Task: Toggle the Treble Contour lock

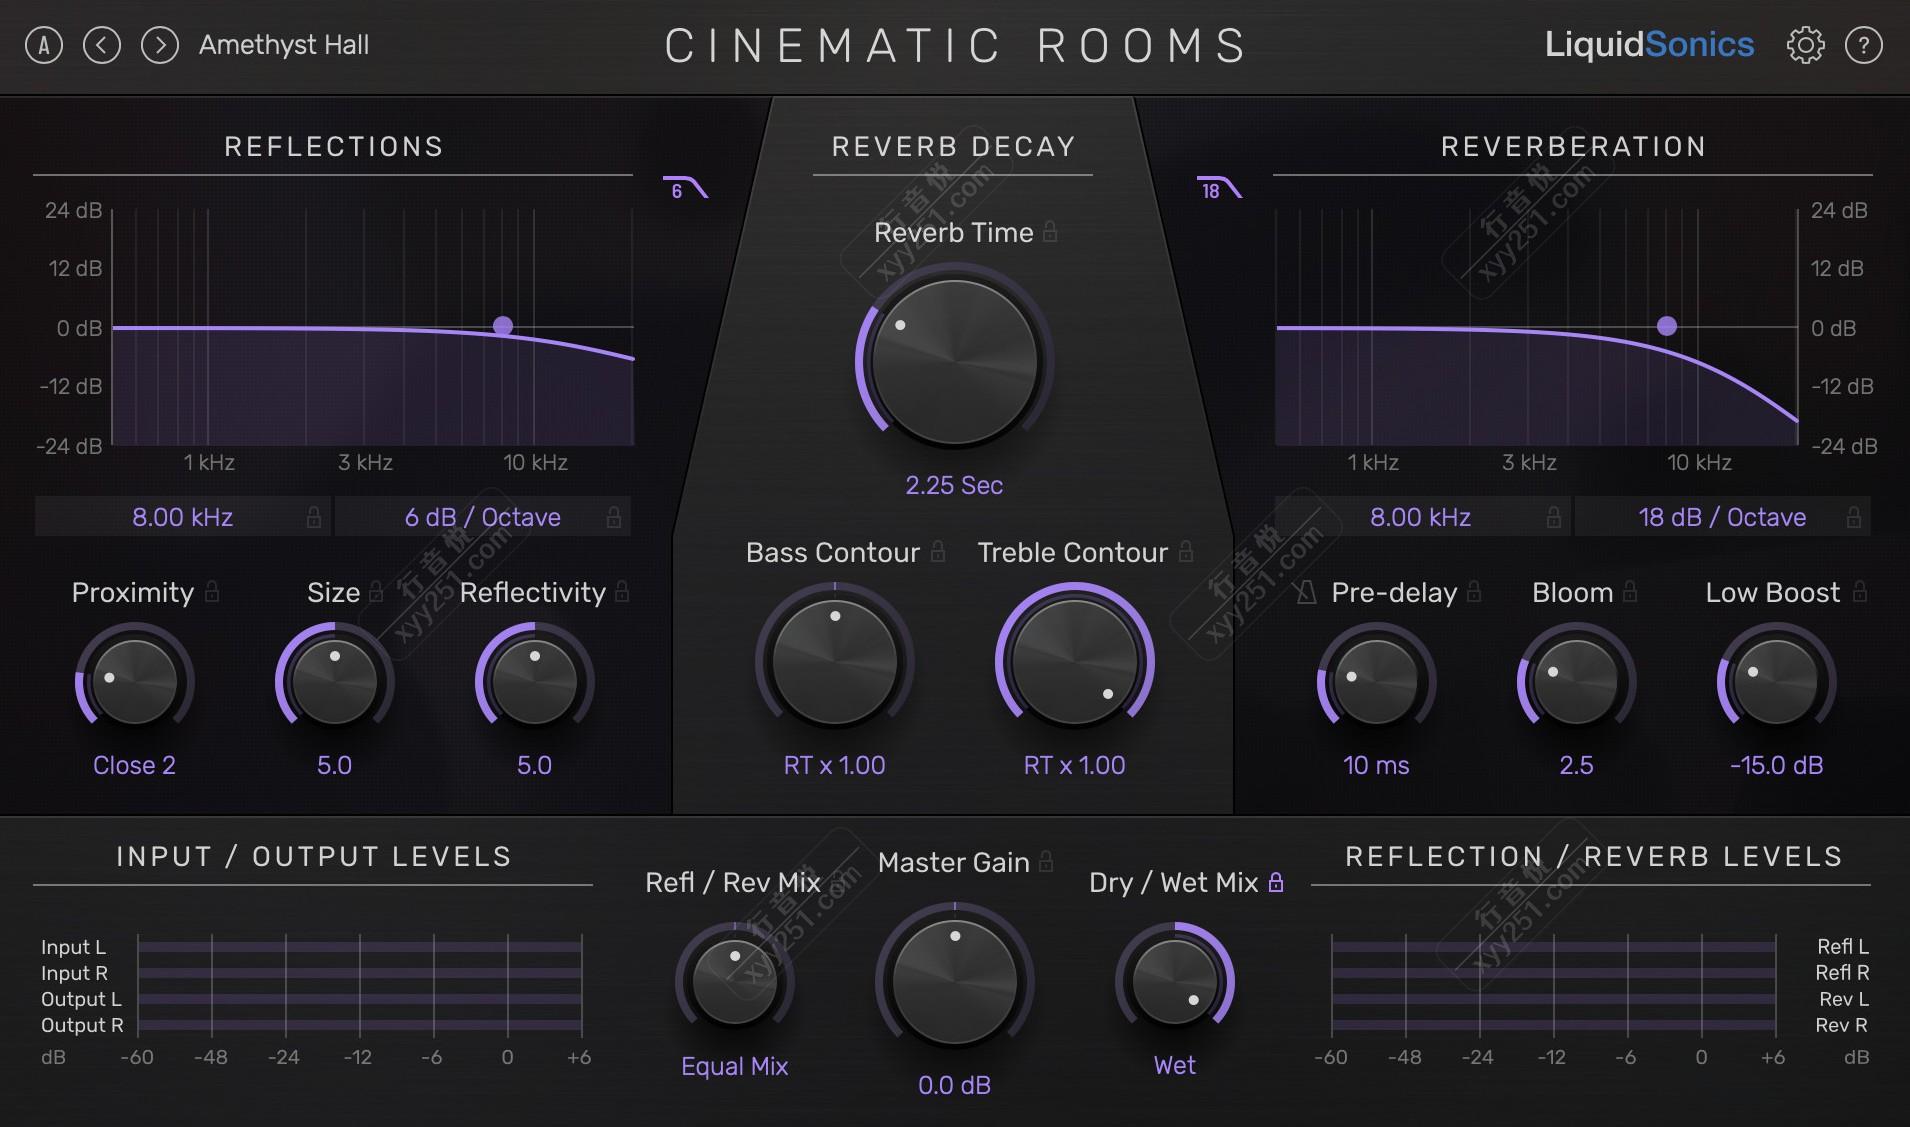Action: tap(1186, 552)
